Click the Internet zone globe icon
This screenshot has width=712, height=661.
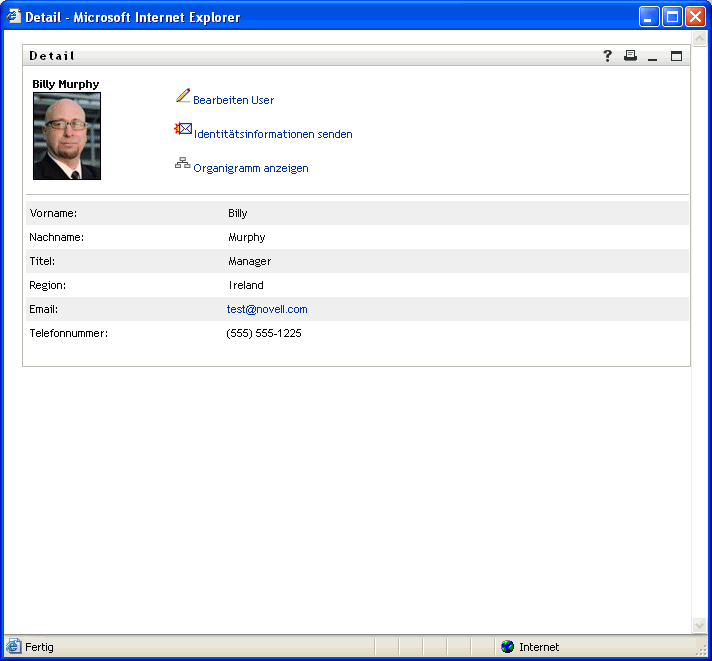[507, 646]
